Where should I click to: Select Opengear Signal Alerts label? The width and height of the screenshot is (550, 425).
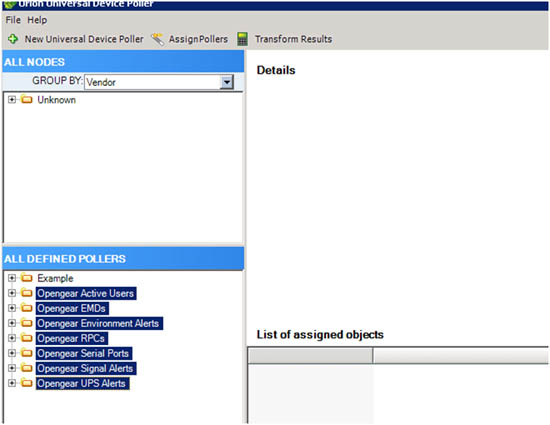86,369
